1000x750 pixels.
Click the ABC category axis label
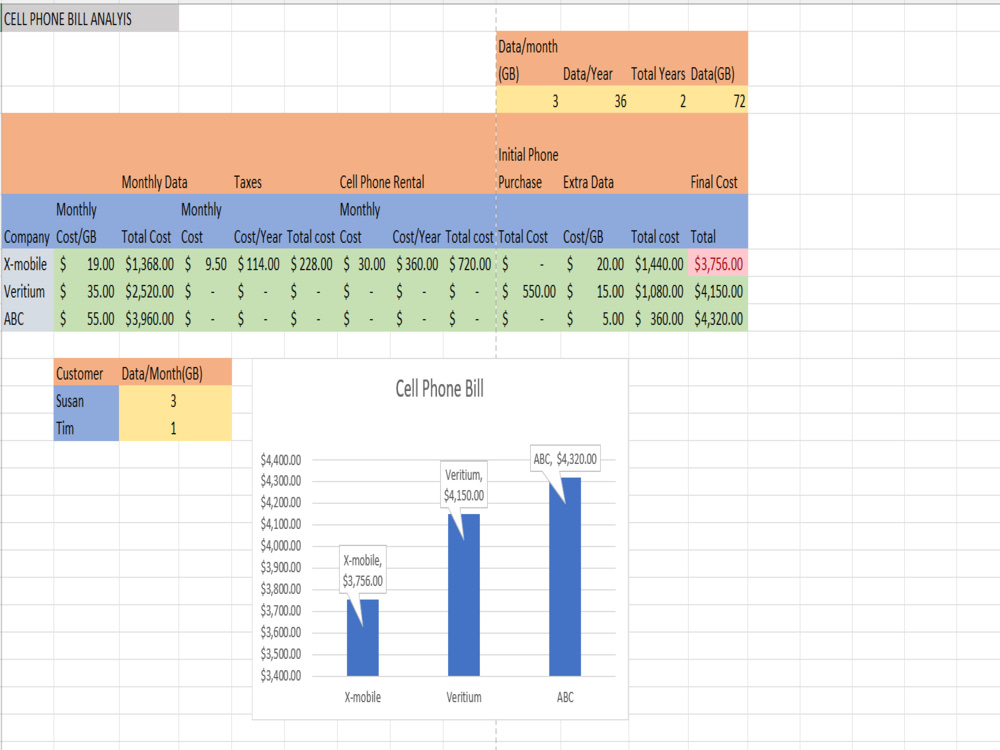[565, 697]
